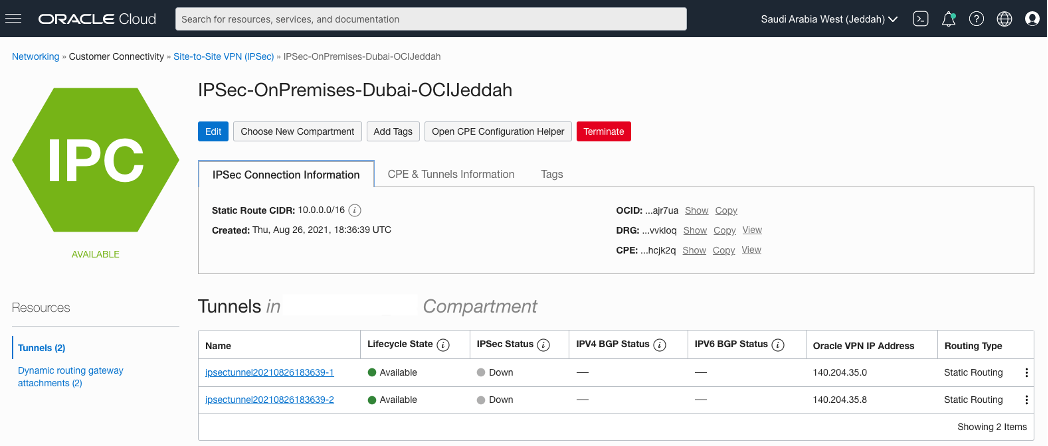Click IP address 140.204.35.0

click(840, 372)
